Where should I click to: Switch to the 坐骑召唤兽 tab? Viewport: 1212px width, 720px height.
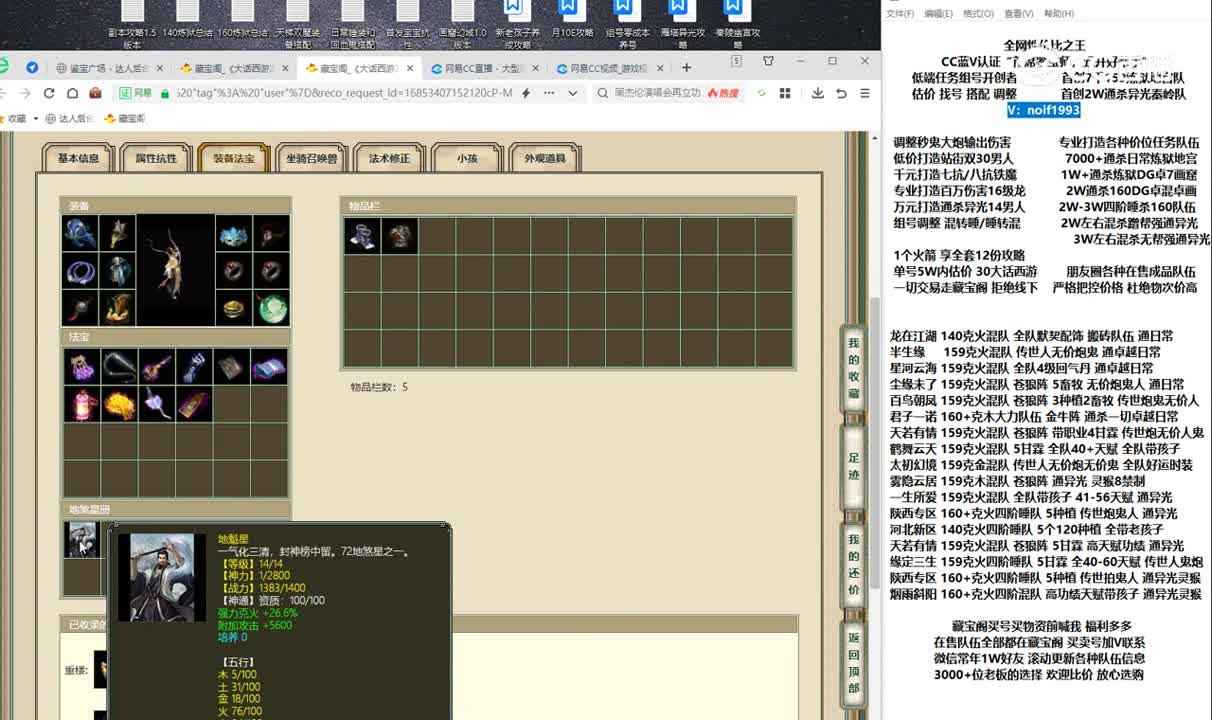click(x=312, y=158)
